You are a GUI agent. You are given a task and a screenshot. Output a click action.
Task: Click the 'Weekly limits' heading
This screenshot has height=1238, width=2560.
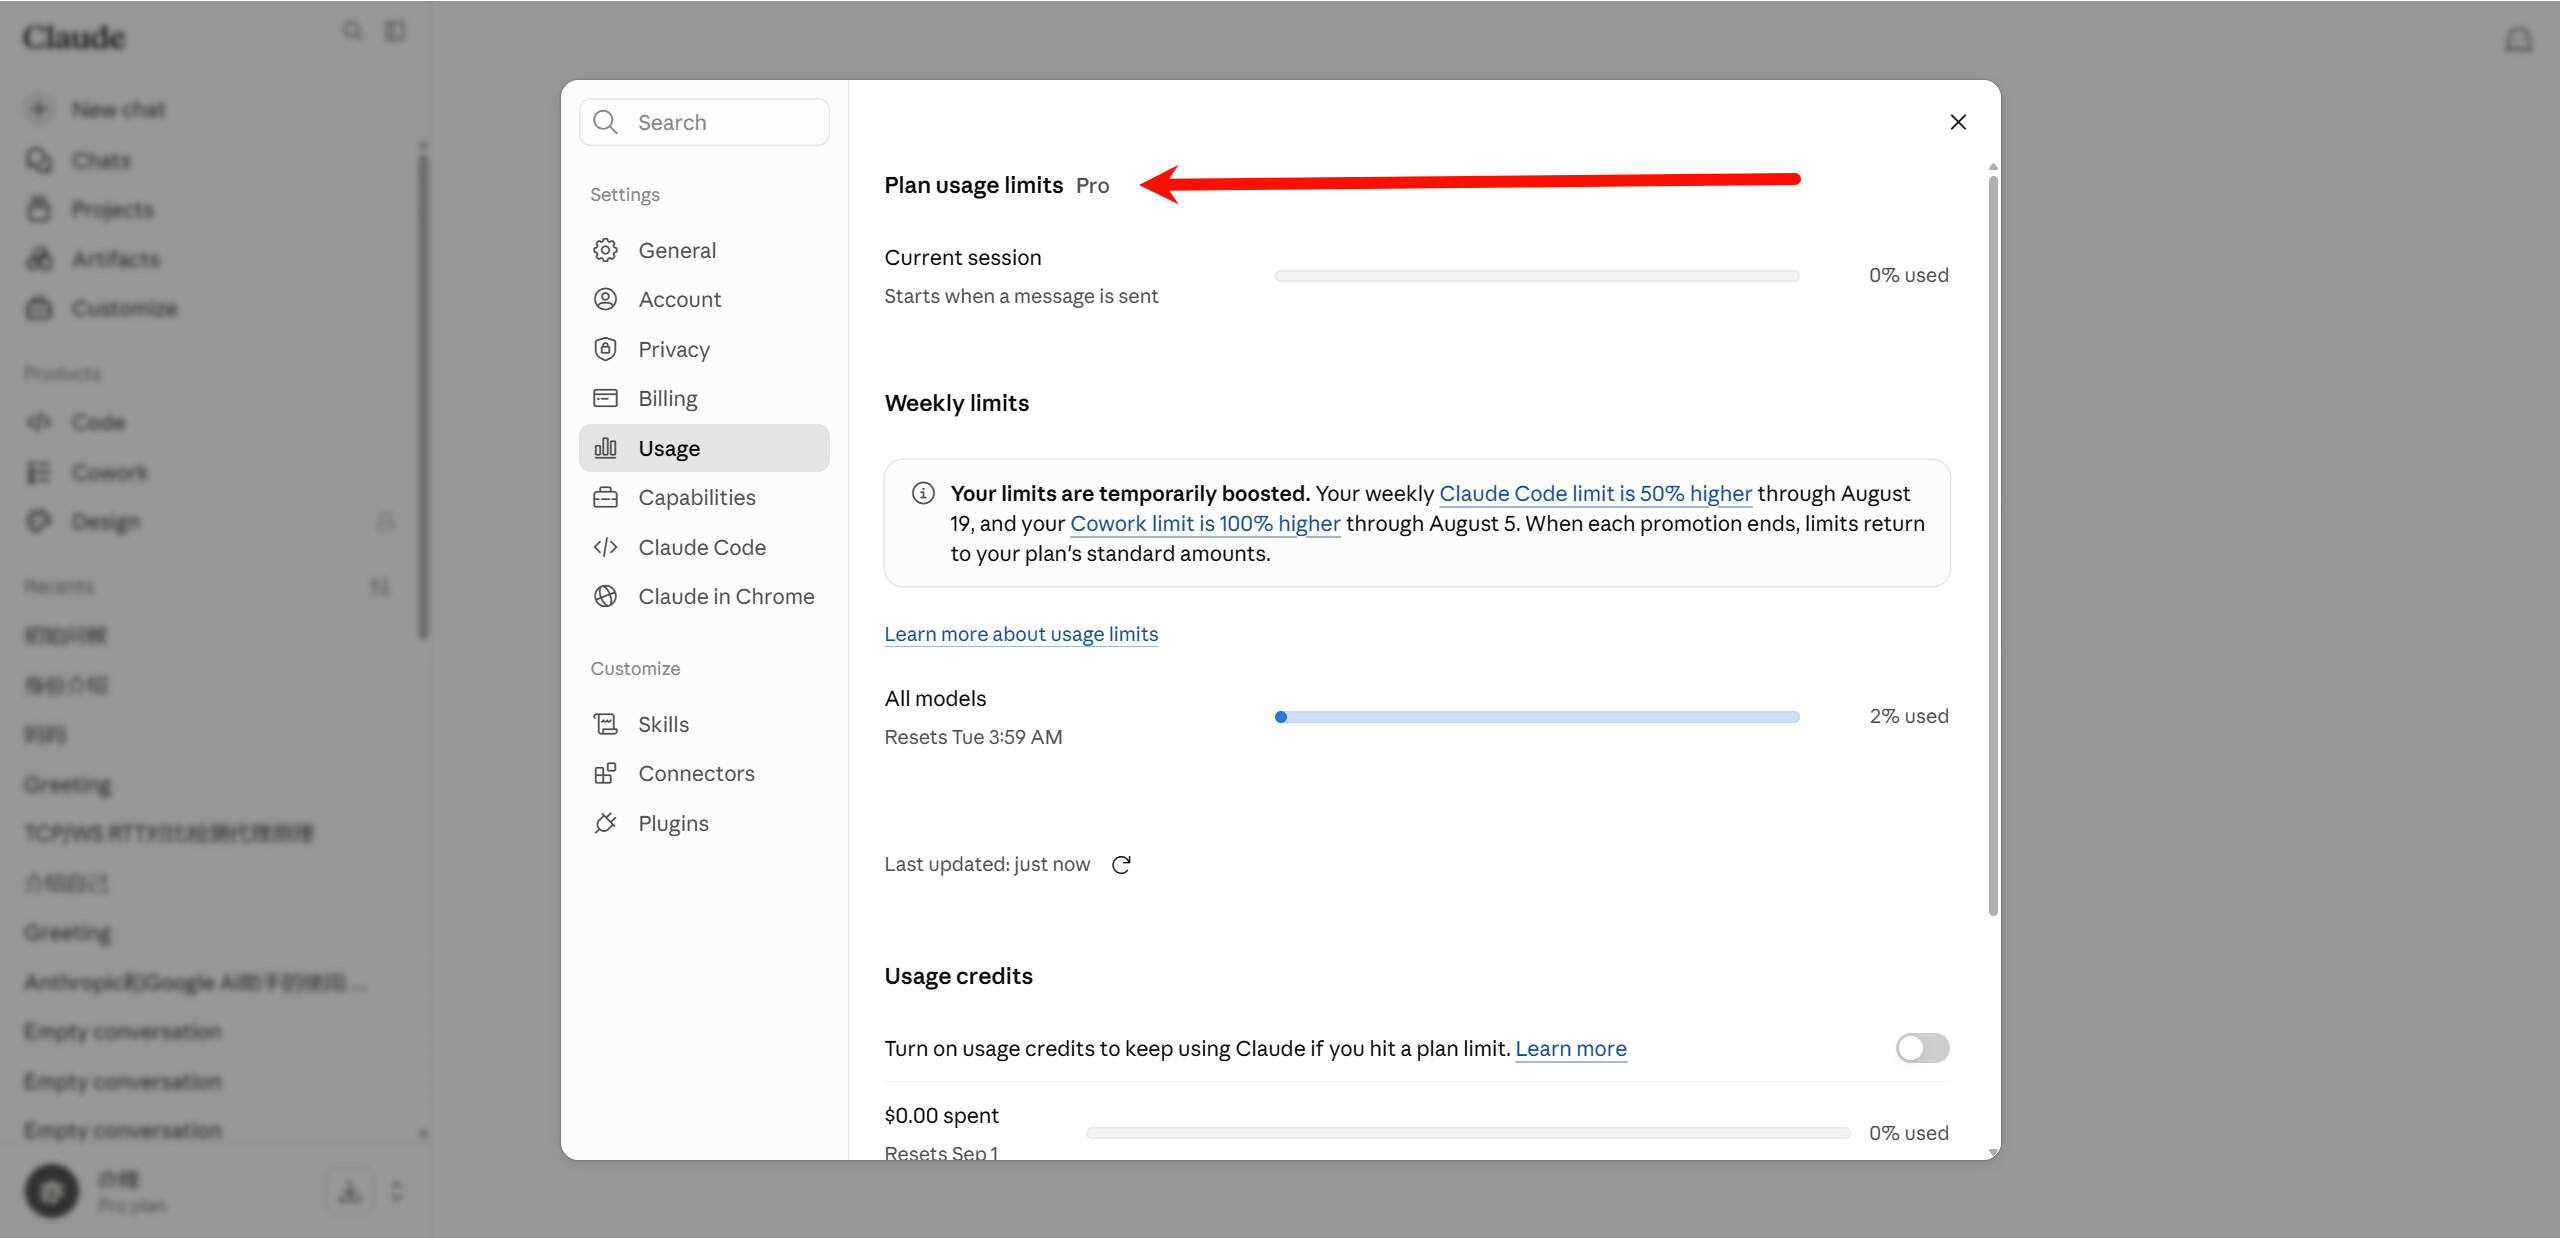[956, 403]
